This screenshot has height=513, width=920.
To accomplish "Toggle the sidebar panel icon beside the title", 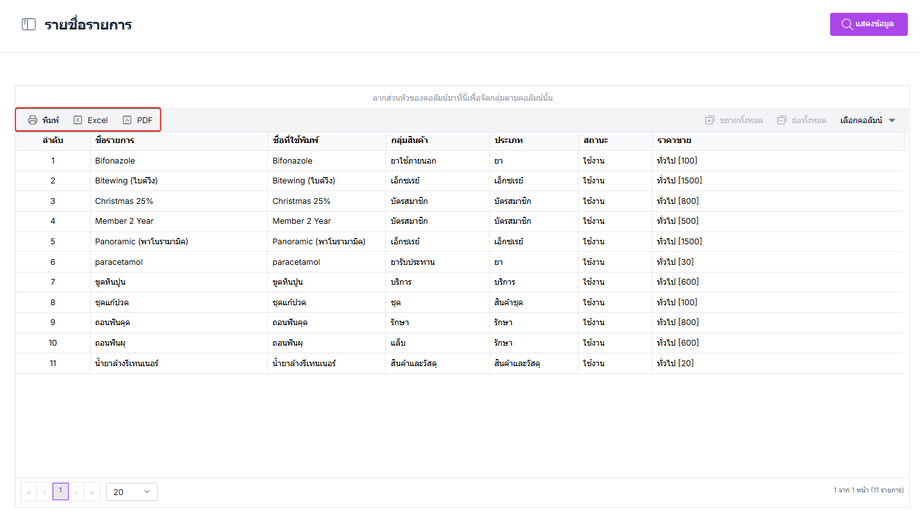I will click(29, 24).
